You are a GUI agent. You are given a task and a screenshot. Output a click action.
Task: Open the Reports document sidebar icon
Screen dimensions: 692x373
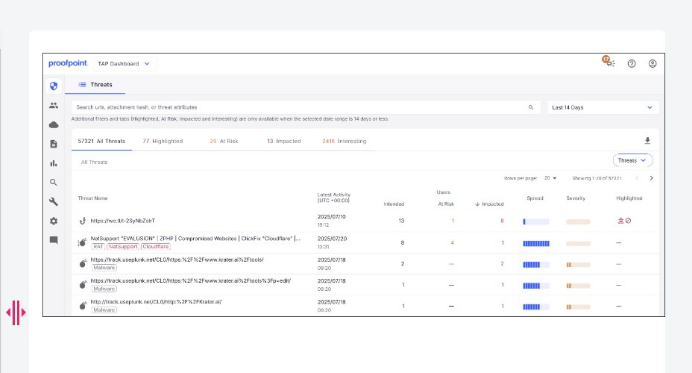(x=53, y=144)
